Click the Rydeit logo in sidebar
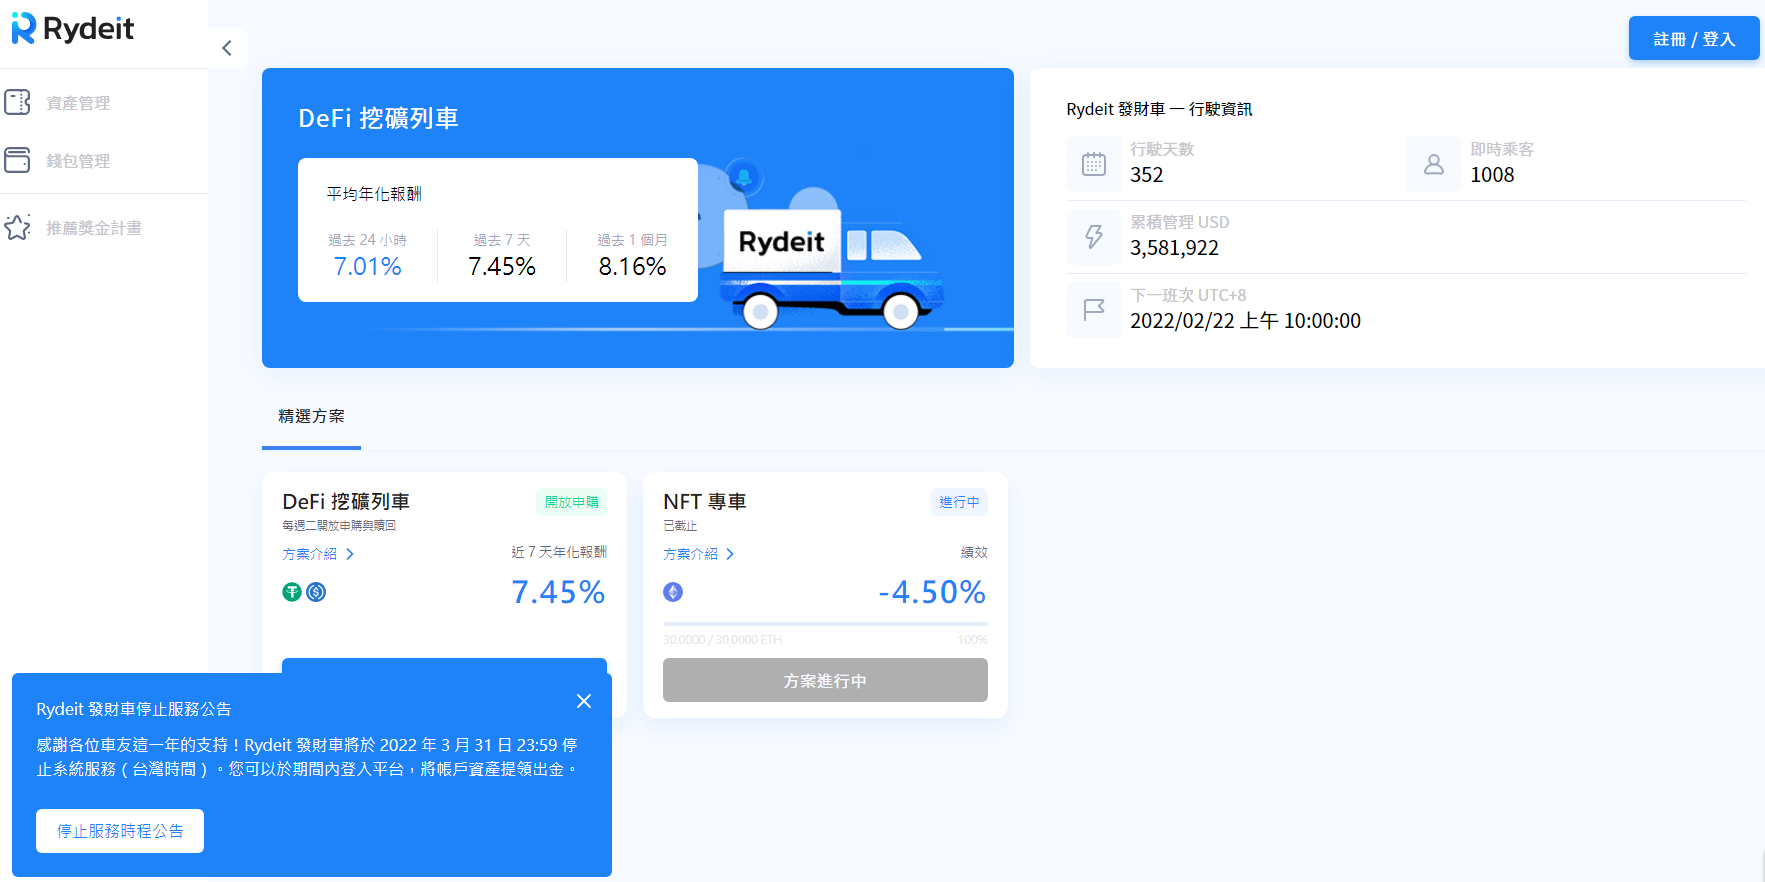 click(72, 29)
